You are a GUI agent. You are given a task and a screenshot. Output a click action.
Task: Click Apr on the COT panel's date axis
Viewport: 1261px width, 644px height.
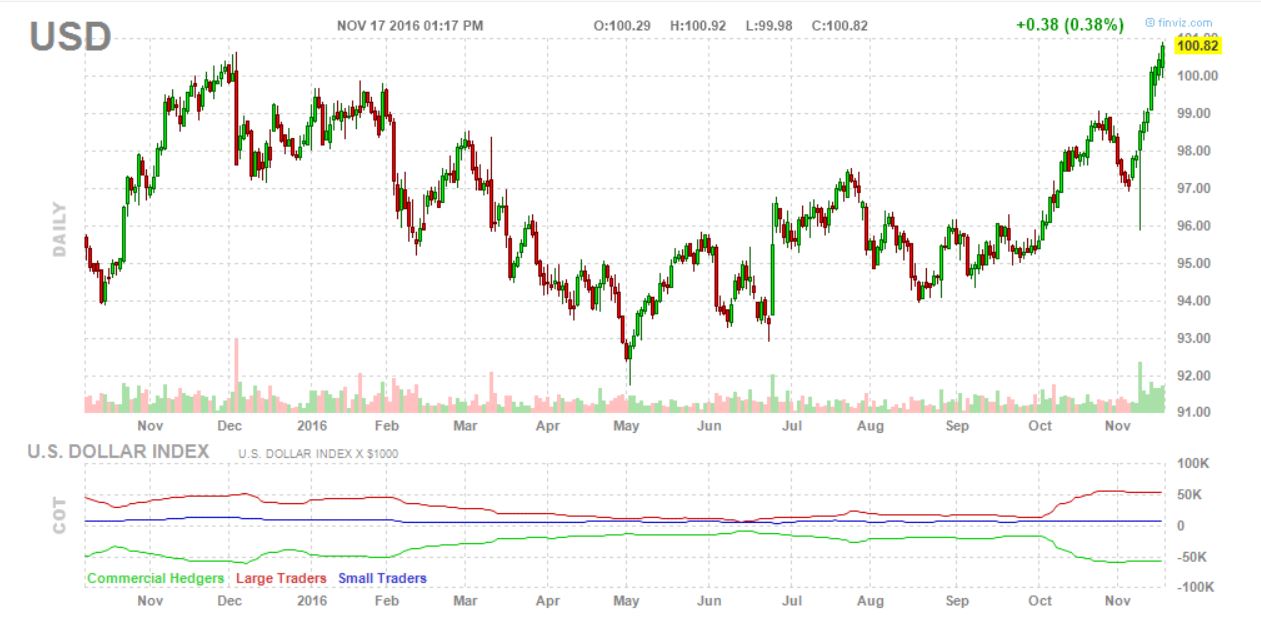547,601
